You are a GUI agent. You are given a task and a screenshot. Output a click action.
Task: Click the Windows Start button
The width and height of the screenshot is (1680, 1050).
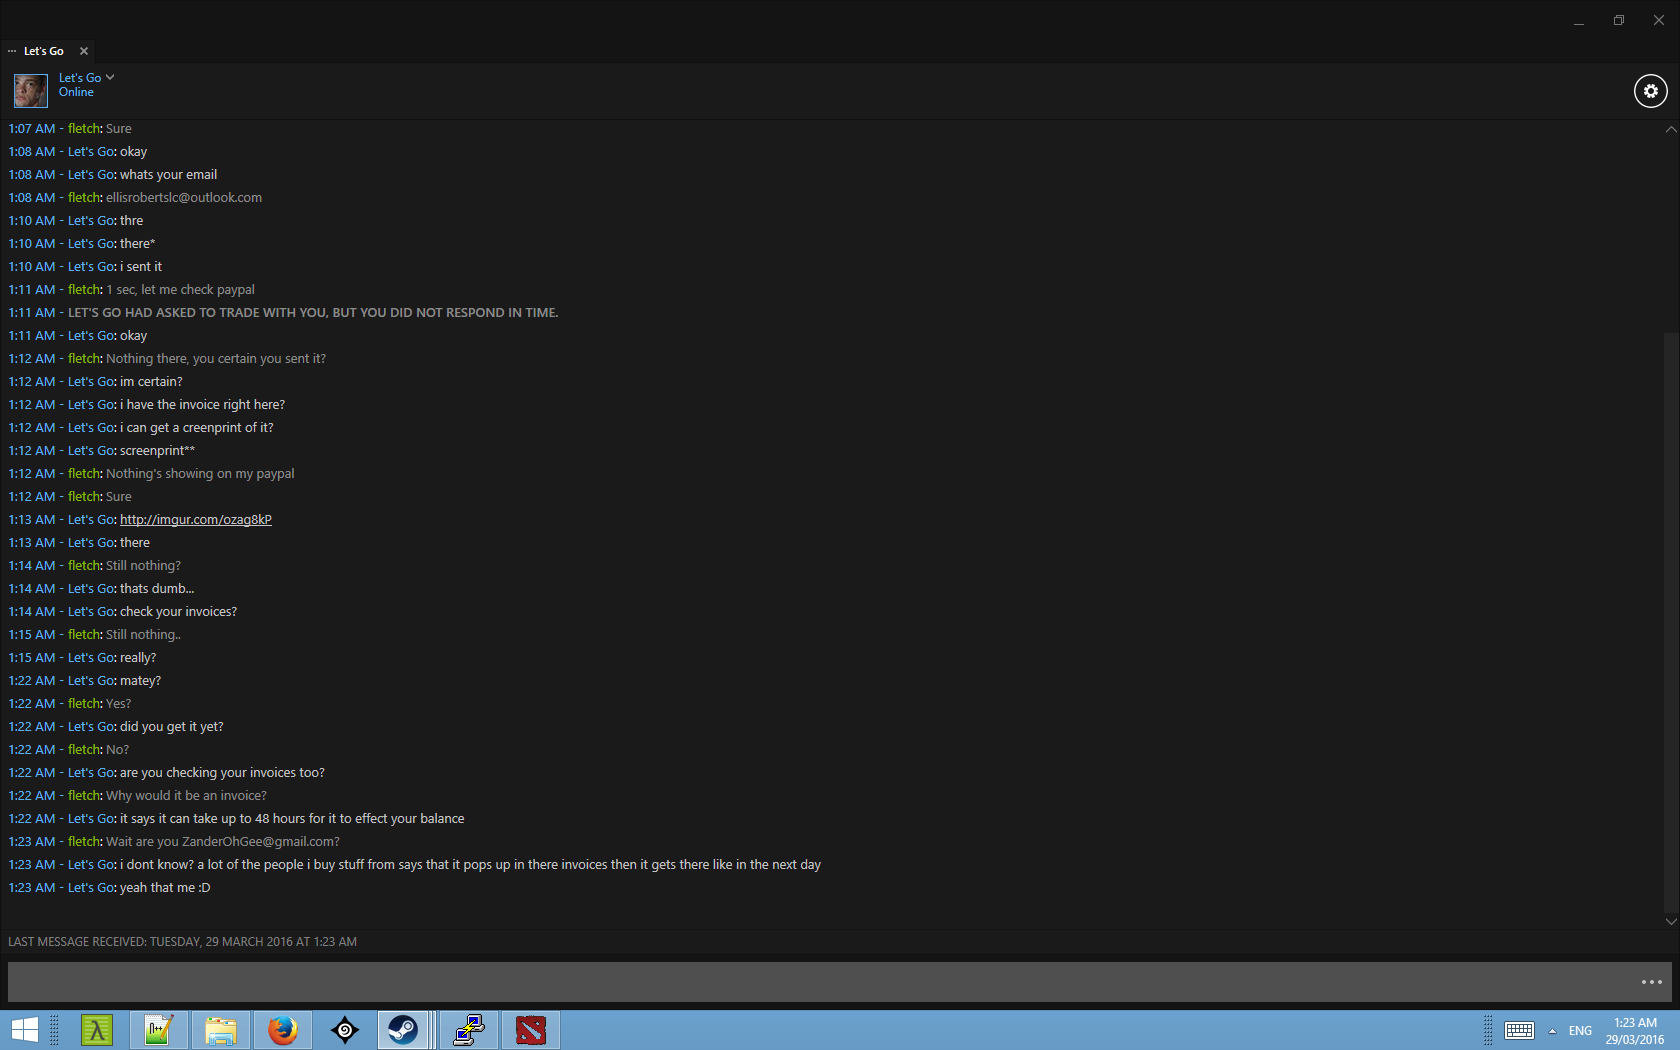coord(24,1029)
